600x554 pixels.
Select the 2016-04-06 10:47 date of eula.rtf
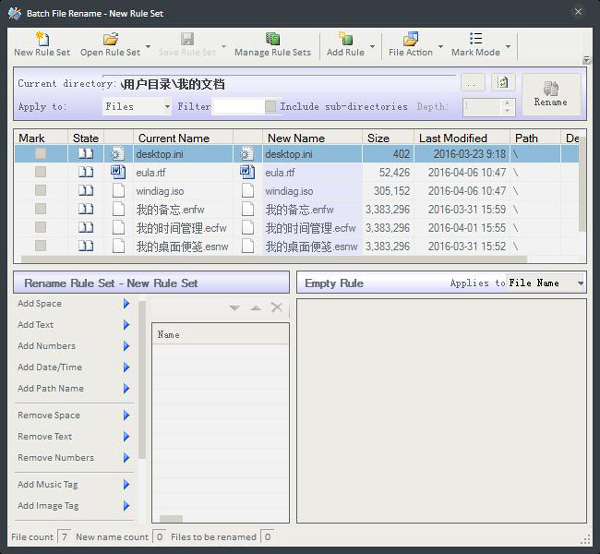coord(467,173)
